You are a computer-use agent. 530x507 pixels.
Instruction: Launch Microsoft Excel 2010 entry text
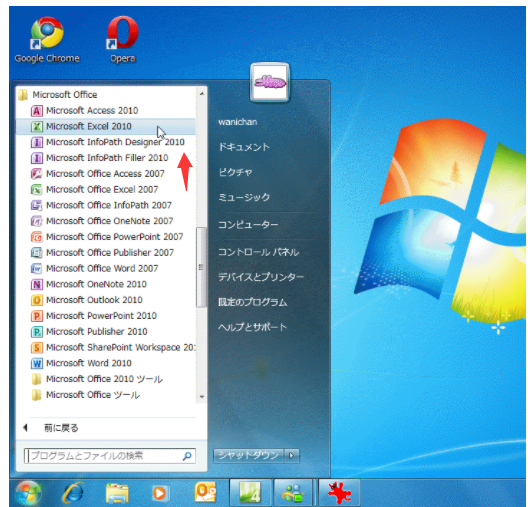tap(89, 126)
